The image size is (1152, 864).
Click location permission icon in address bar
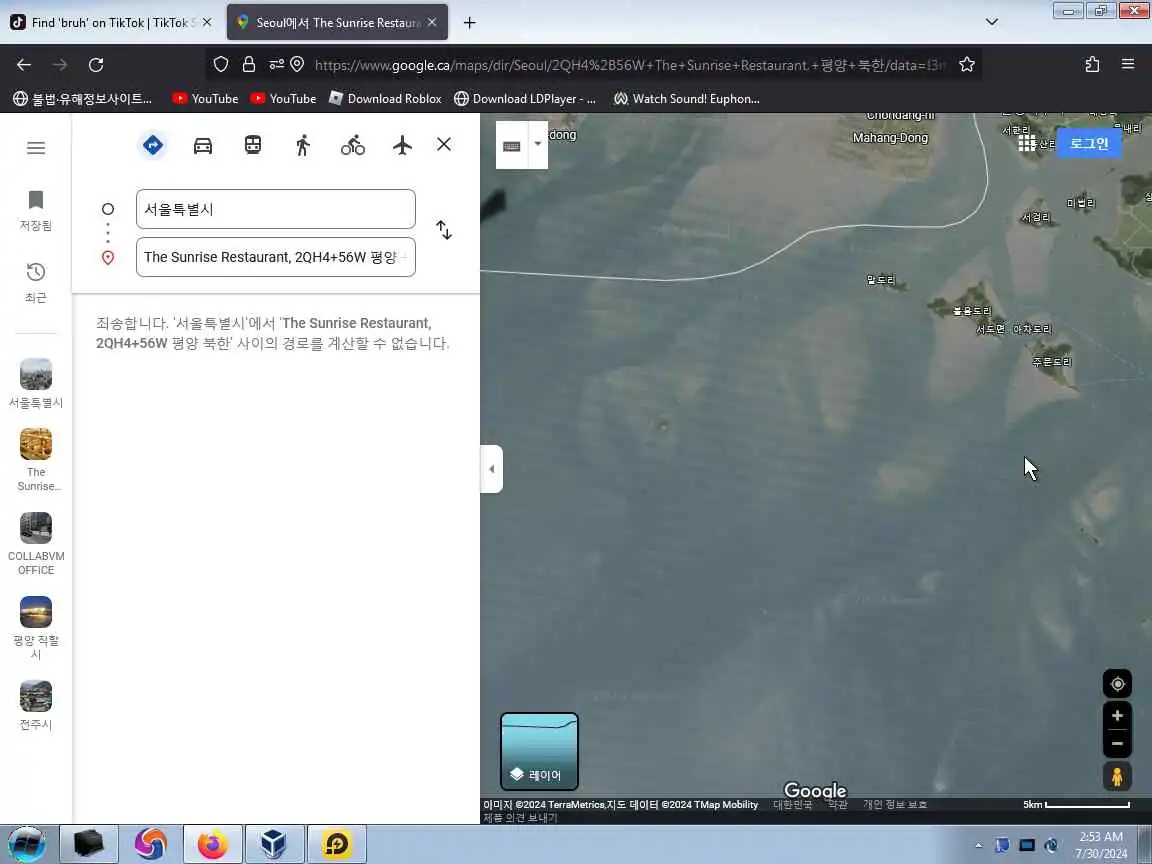297,65
